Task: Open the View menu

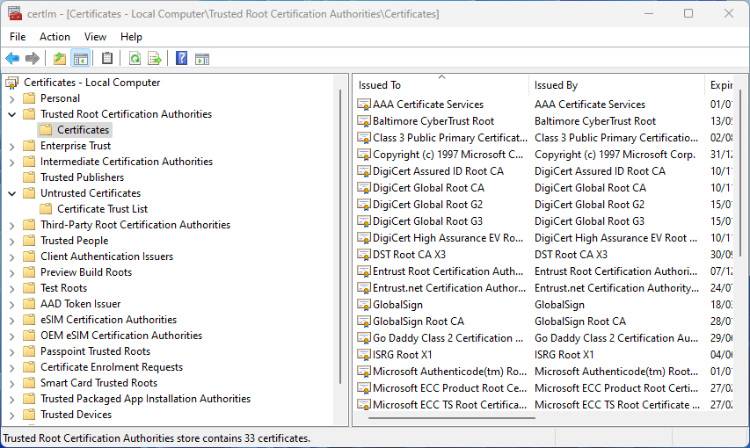Action: pos(95,37)
